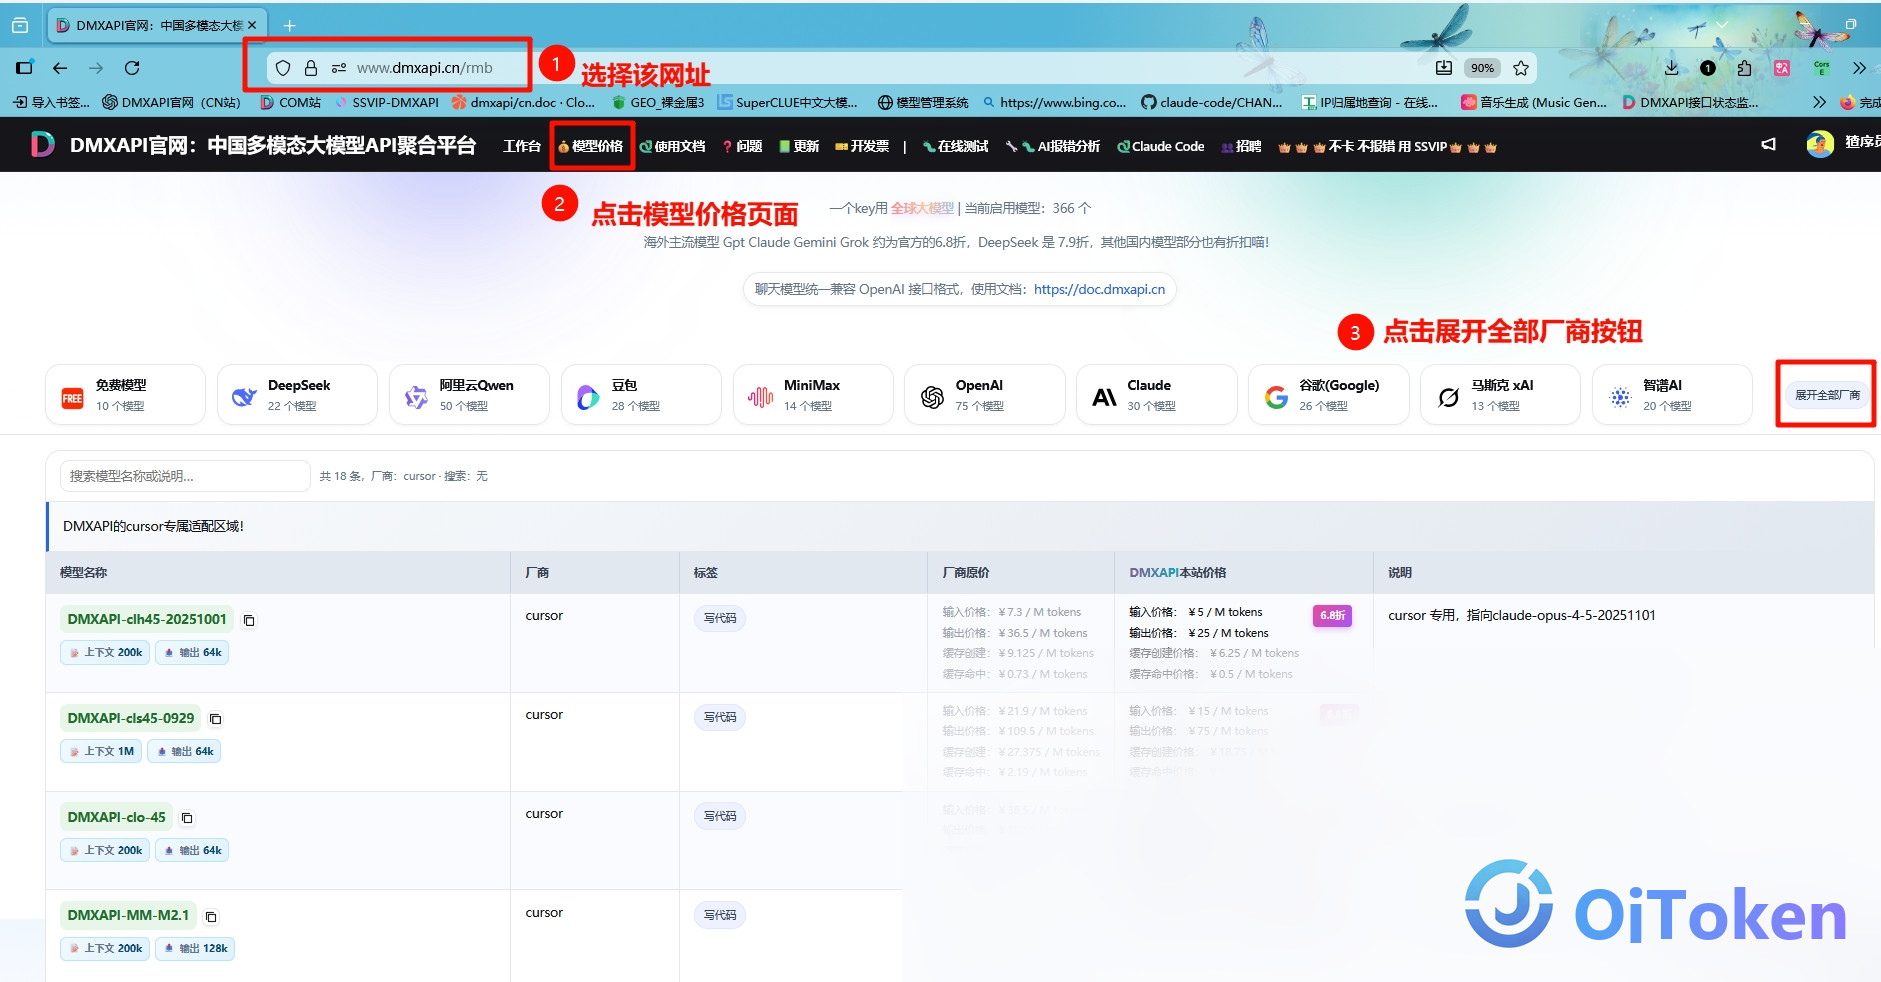This screenshot has height=982, width=1881.
Task: Select the 阿里云Qwen vendor card
Action: coord(469,395)
